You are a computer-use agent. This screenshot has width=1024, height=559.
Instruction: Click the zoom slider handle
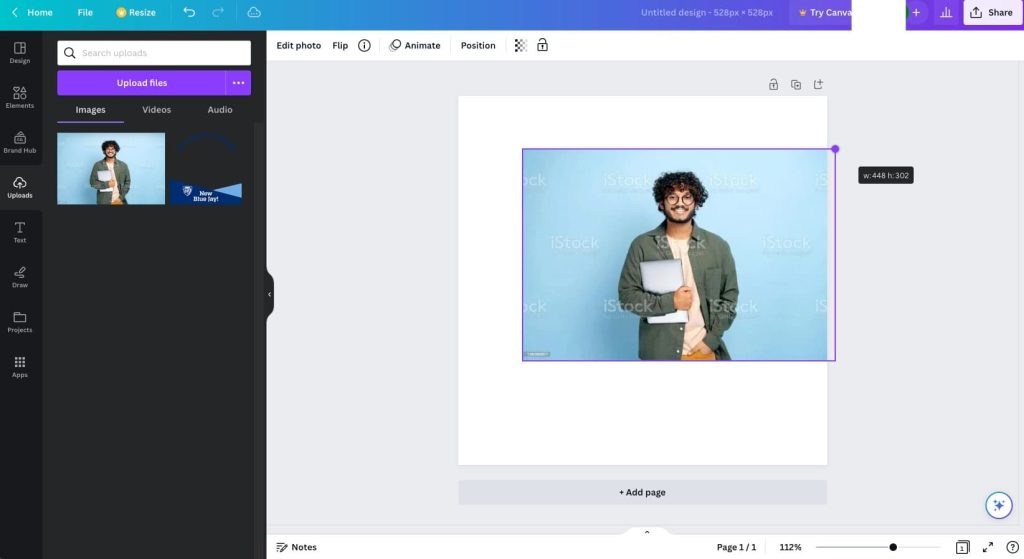893,547
